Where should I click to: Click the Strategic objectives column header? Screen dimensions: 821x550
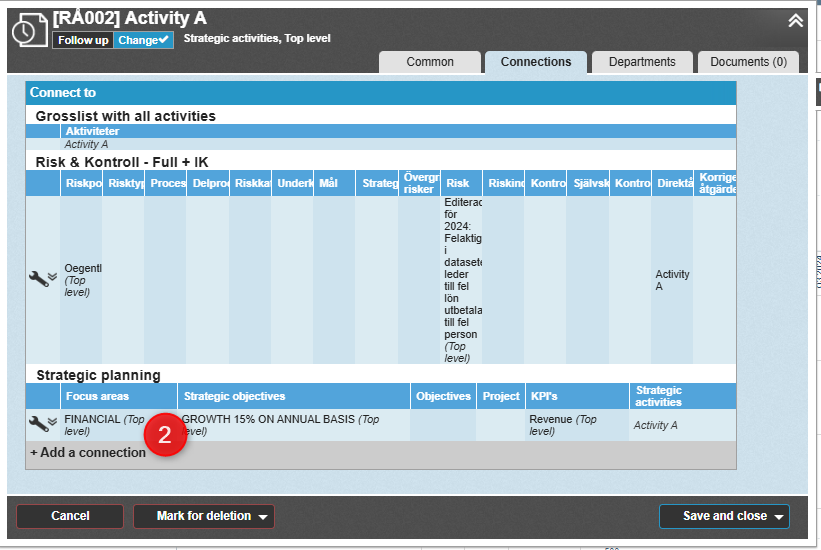point(234,397)
